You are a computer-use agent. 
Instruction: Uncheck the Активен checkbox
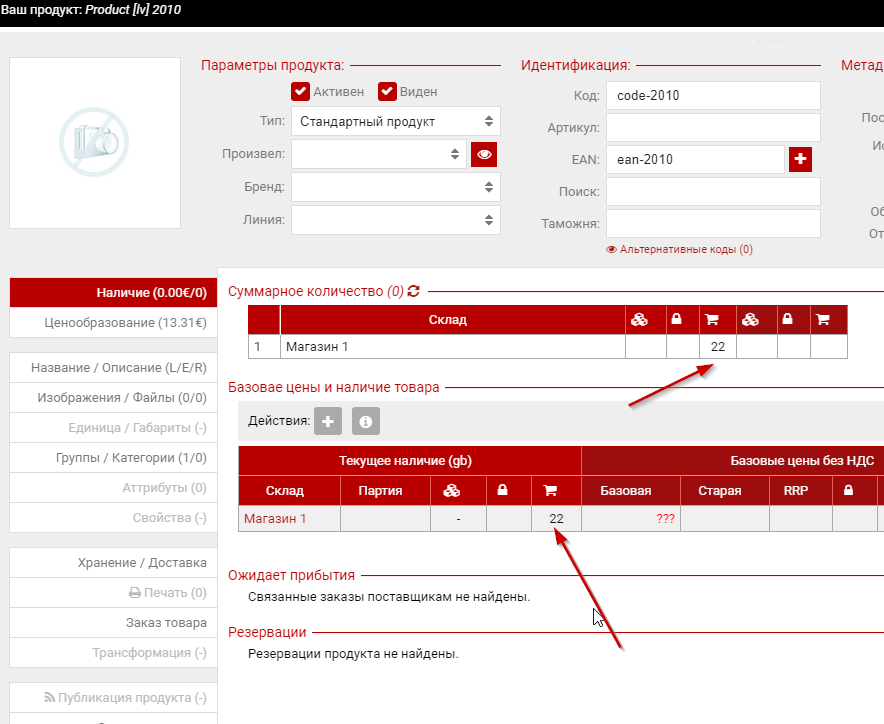pyautogui.click(x=300, y=92)
